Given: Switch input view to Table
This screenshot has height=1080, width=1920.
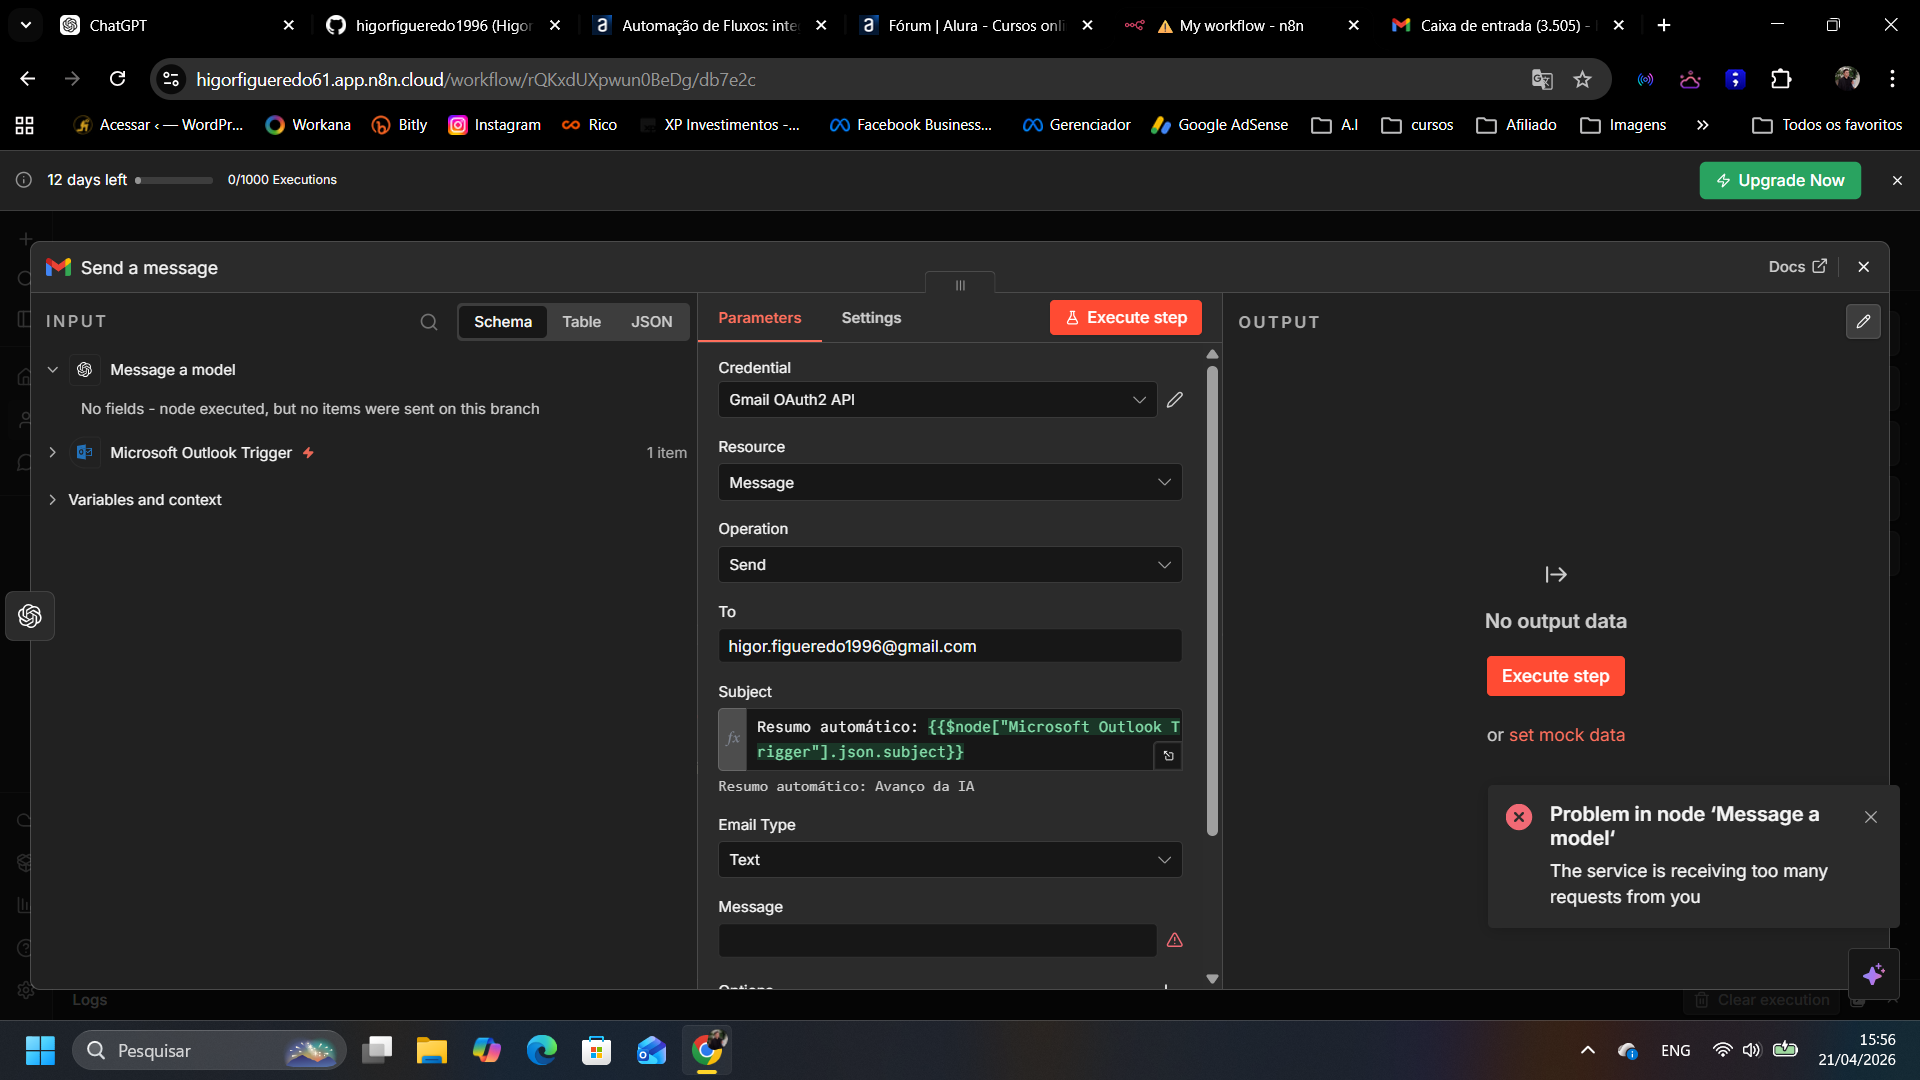Looking at the screenshot, I should click(581, 322).
